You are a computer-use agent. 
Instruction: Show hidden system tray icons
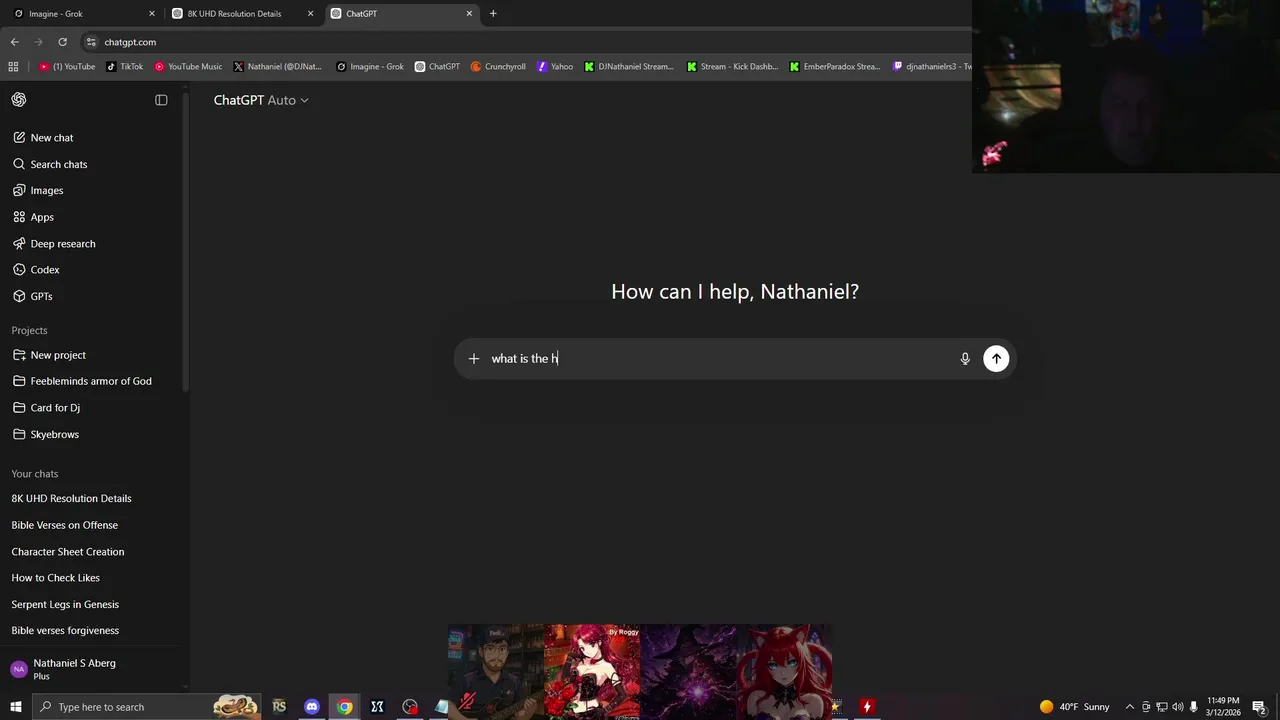[x=1129, y=707]
